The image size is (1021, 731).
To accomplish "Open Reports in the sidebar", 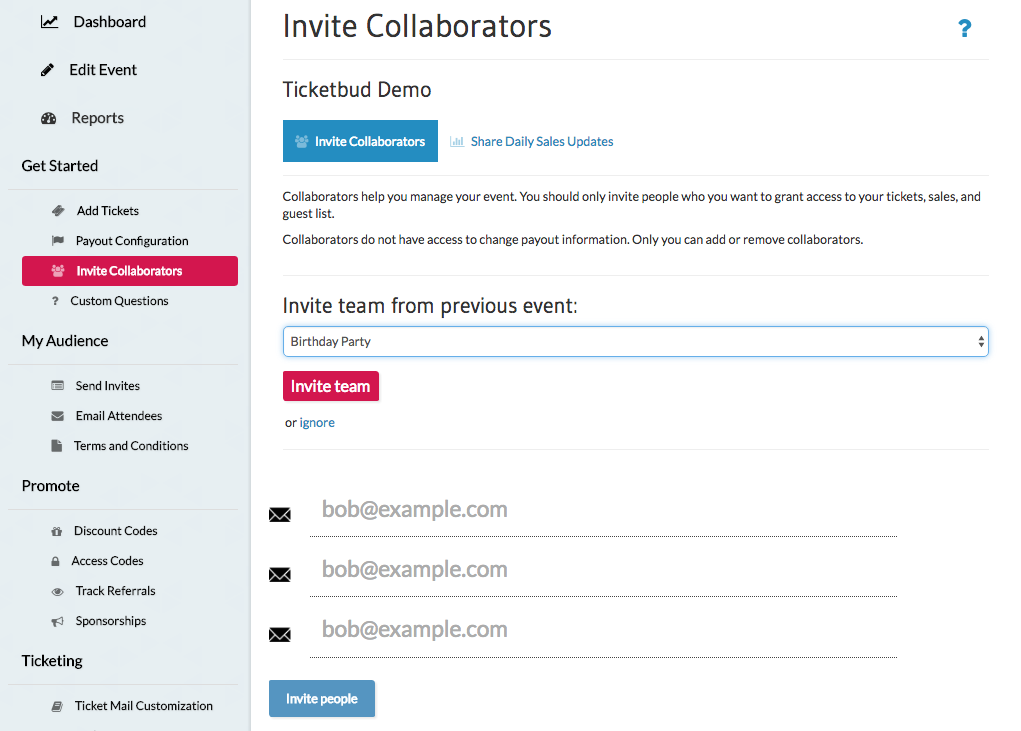I will [x=98, y=118].
